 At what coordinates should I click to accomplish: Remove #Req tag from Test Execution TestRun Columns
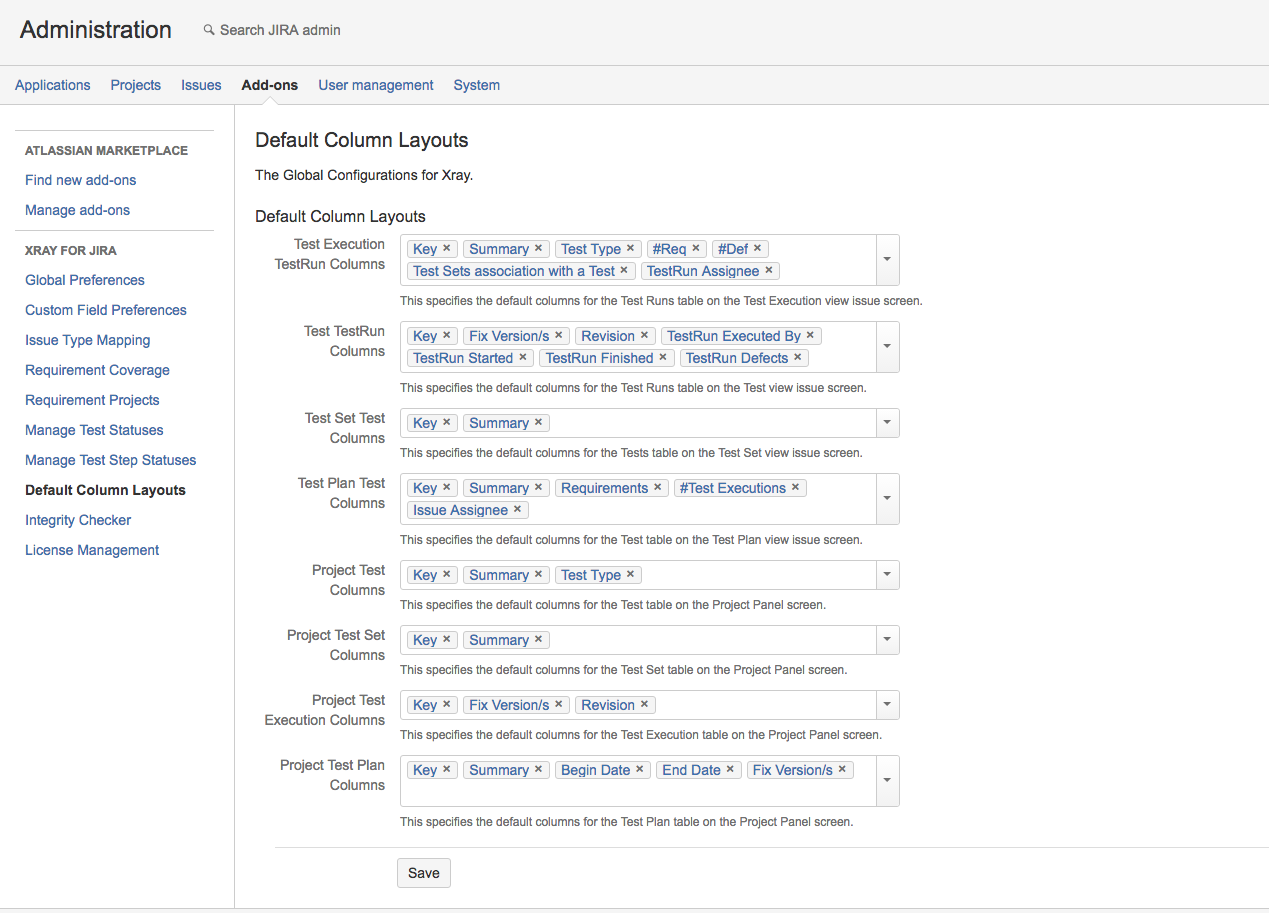coord(696,248)
